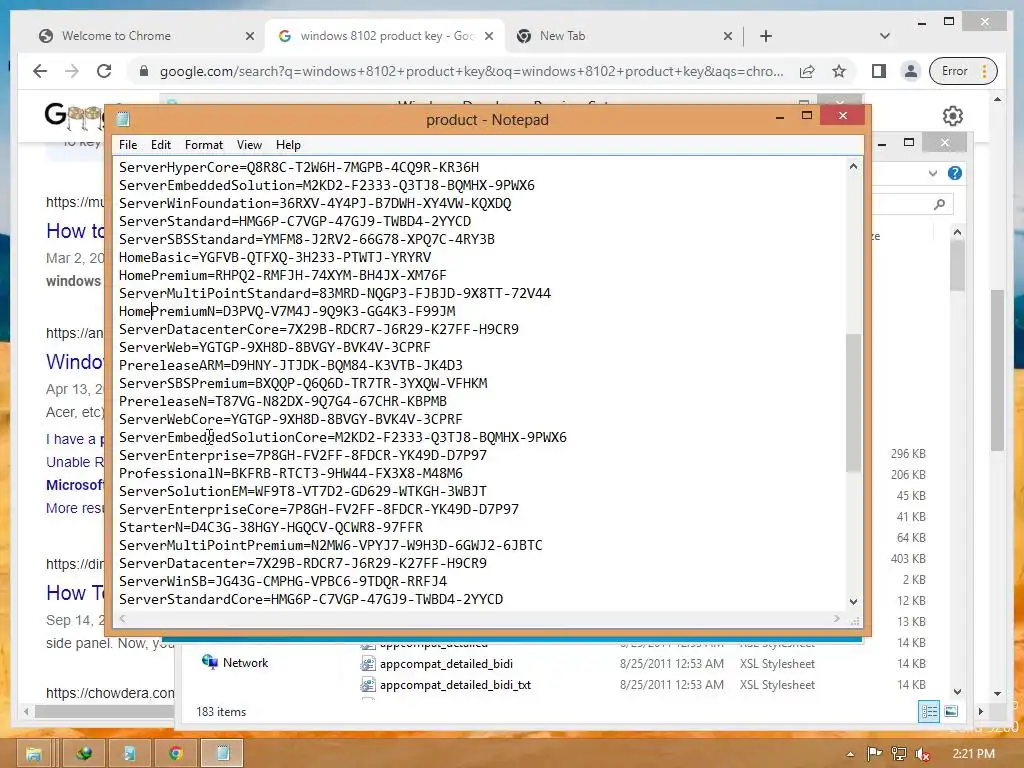This screenshot has height=768, width=1024.
Task: Click the ServerWeb=YGTGP line
Action: click(274, 347)
